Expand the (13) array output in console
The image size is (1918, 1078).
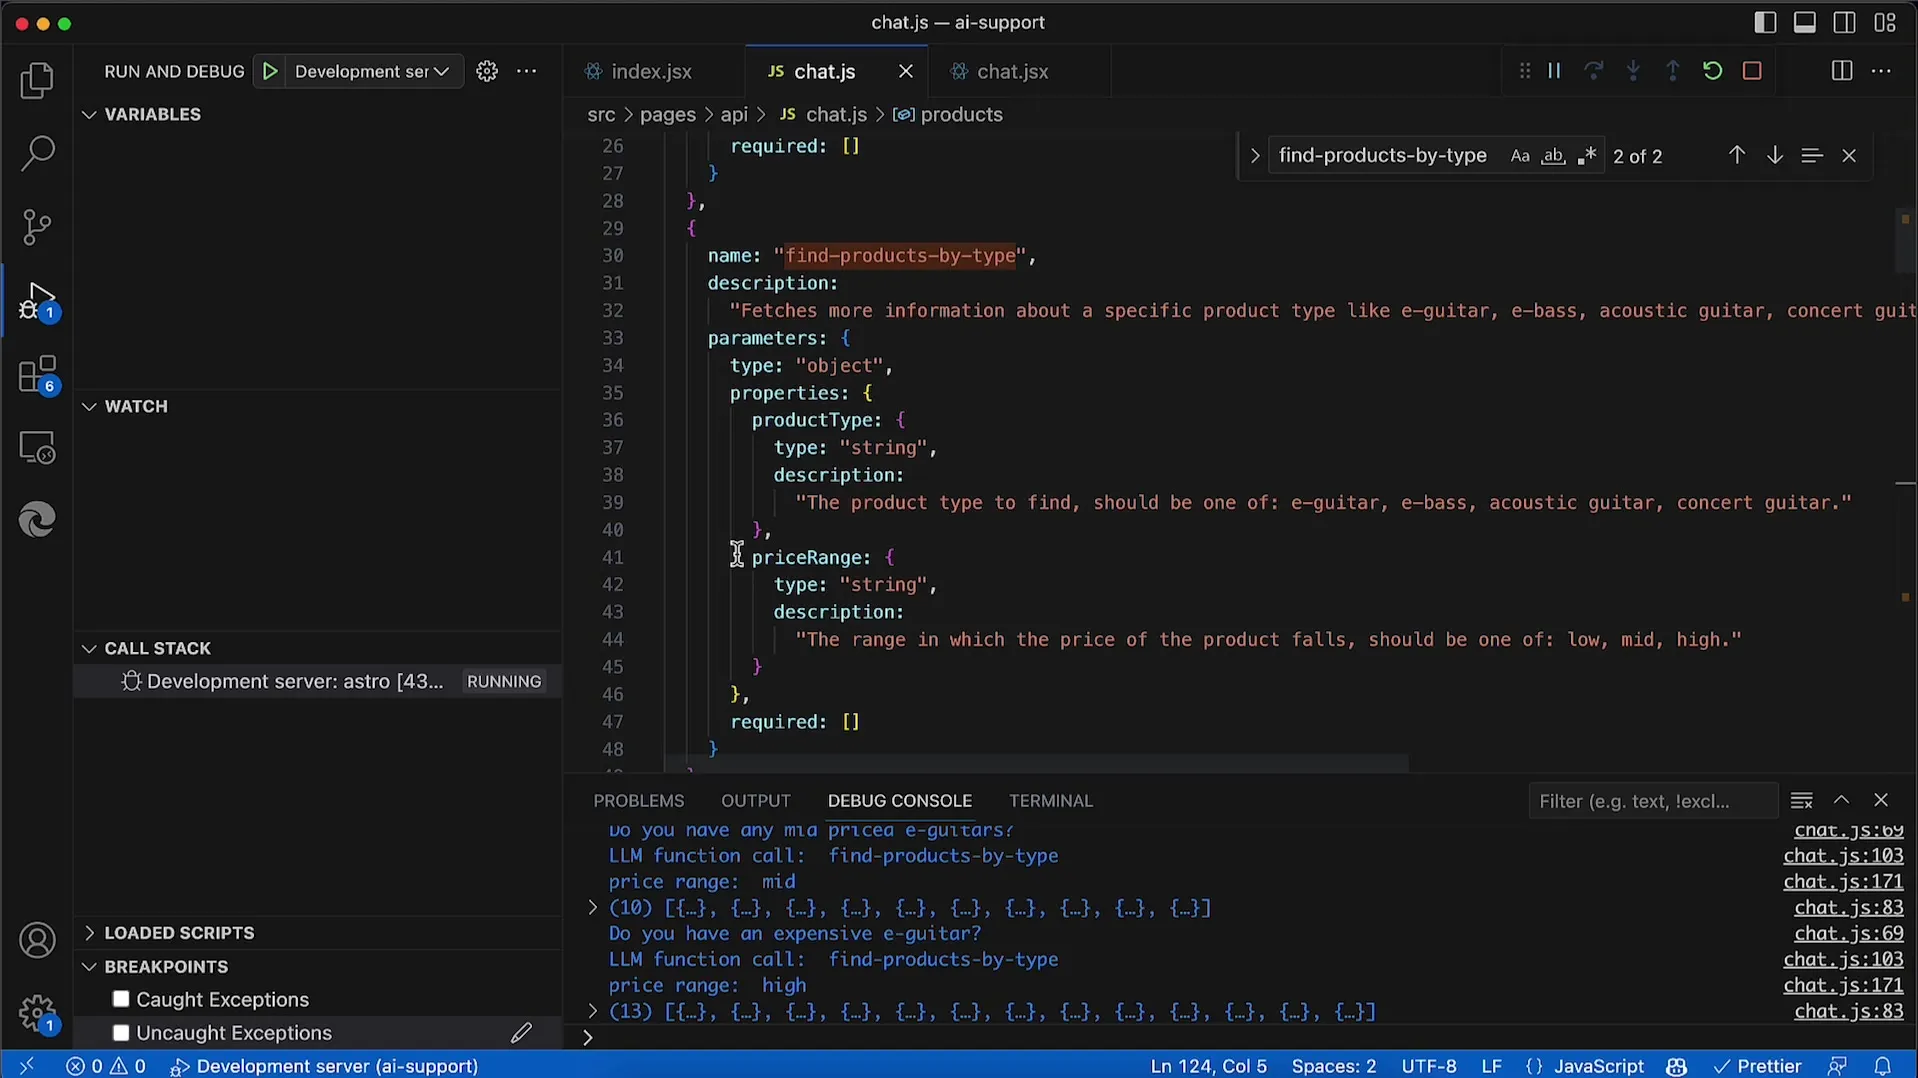[x=592, y=1012]
